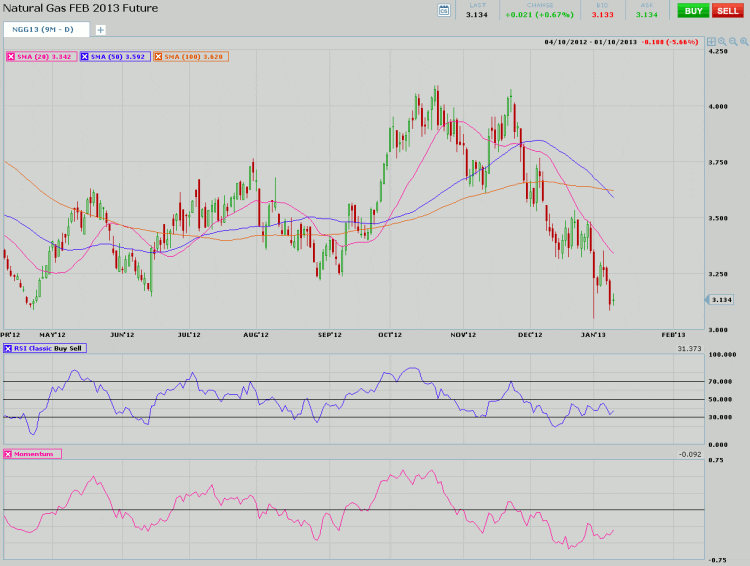750x566 pixels.
Task: Click the grid icon left of the magnifiers
Action: point(711,42)
